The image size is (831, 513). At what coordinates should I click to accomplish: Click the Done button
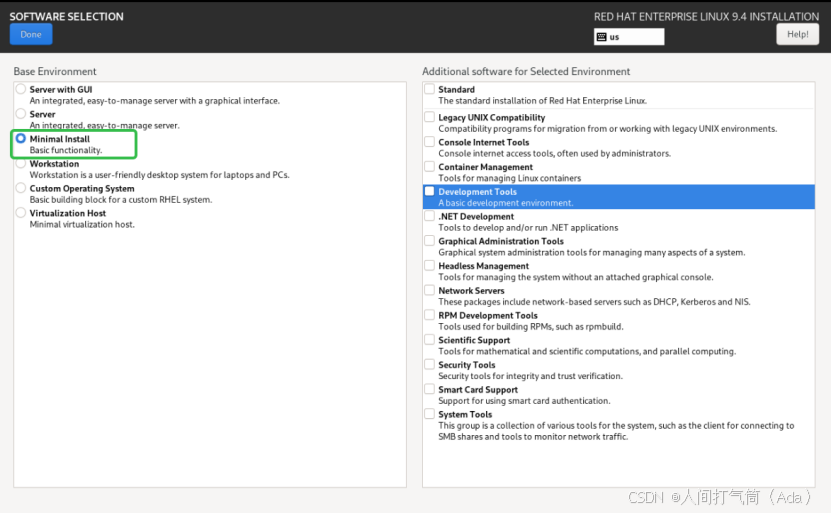pos(31,34)
